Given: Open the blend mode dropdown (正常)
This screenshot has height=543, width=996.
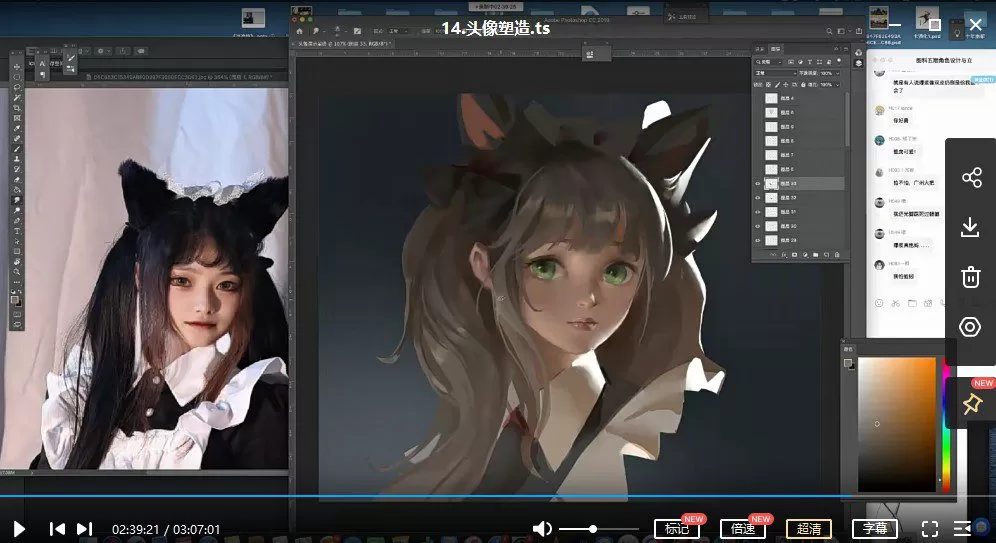Looking at the screenshot, I should point(776,73).
